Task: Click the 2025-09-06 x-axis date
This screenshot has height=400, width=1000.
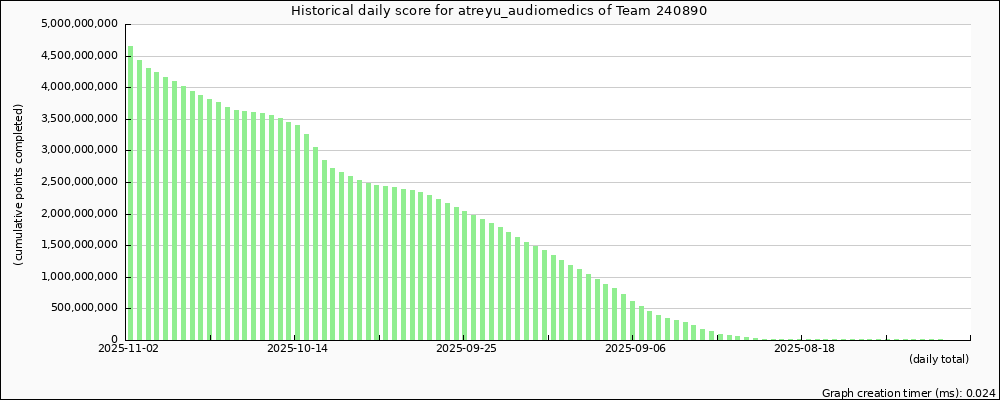Action: [635, 349]
